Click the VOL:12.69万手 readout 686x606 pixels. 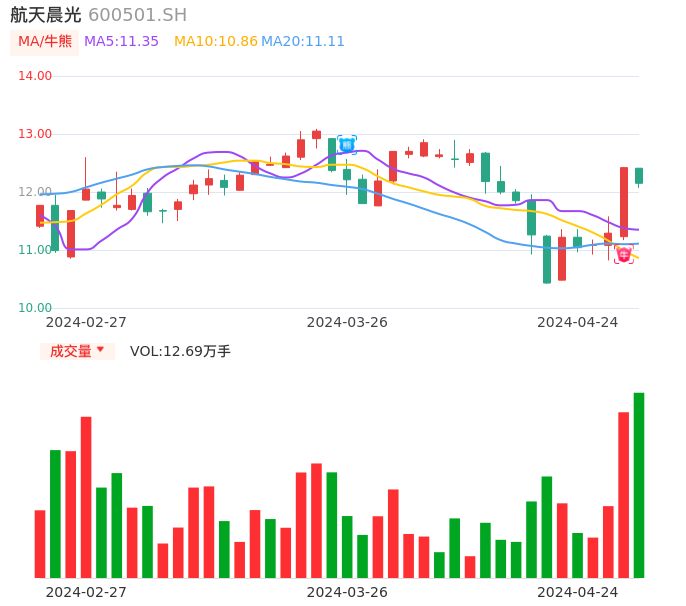point(180,351)
